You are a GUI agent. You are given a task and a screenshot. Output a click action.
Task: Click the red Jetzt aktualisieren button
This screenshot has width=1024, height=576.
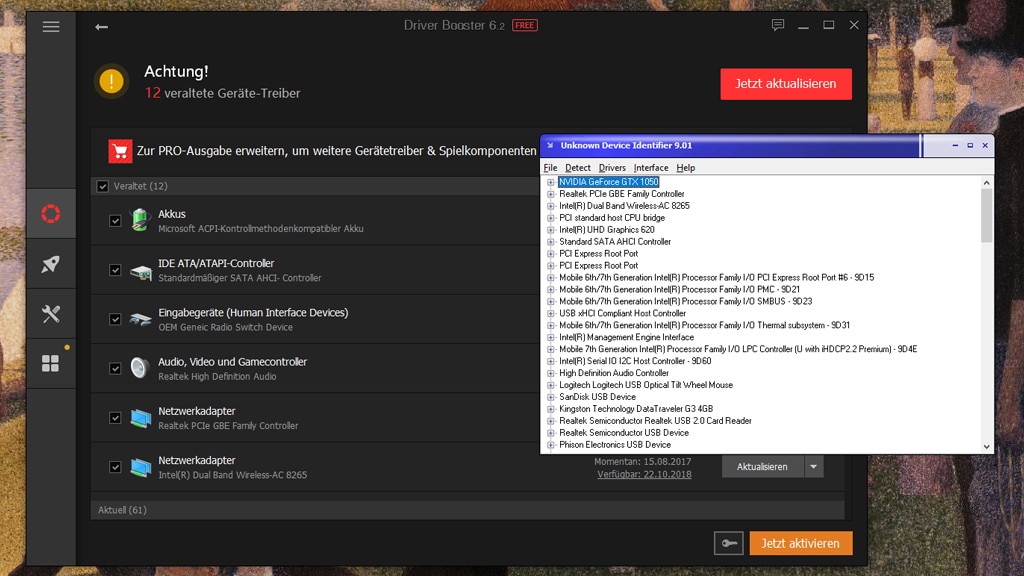(786, 84)
